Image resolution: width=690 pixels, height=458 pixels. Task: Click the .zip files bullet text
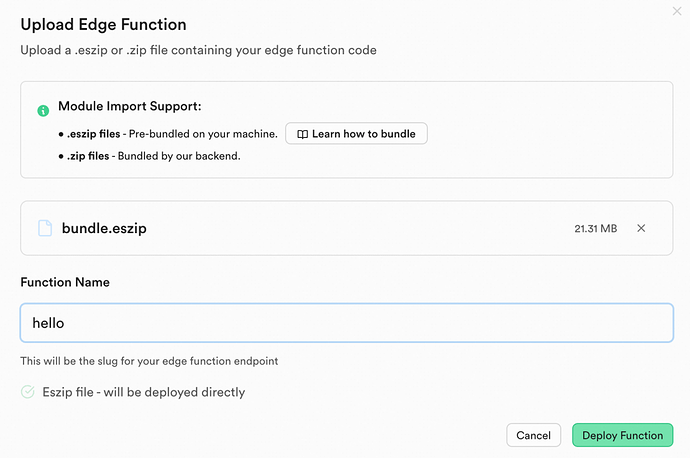tap(154, 155)
